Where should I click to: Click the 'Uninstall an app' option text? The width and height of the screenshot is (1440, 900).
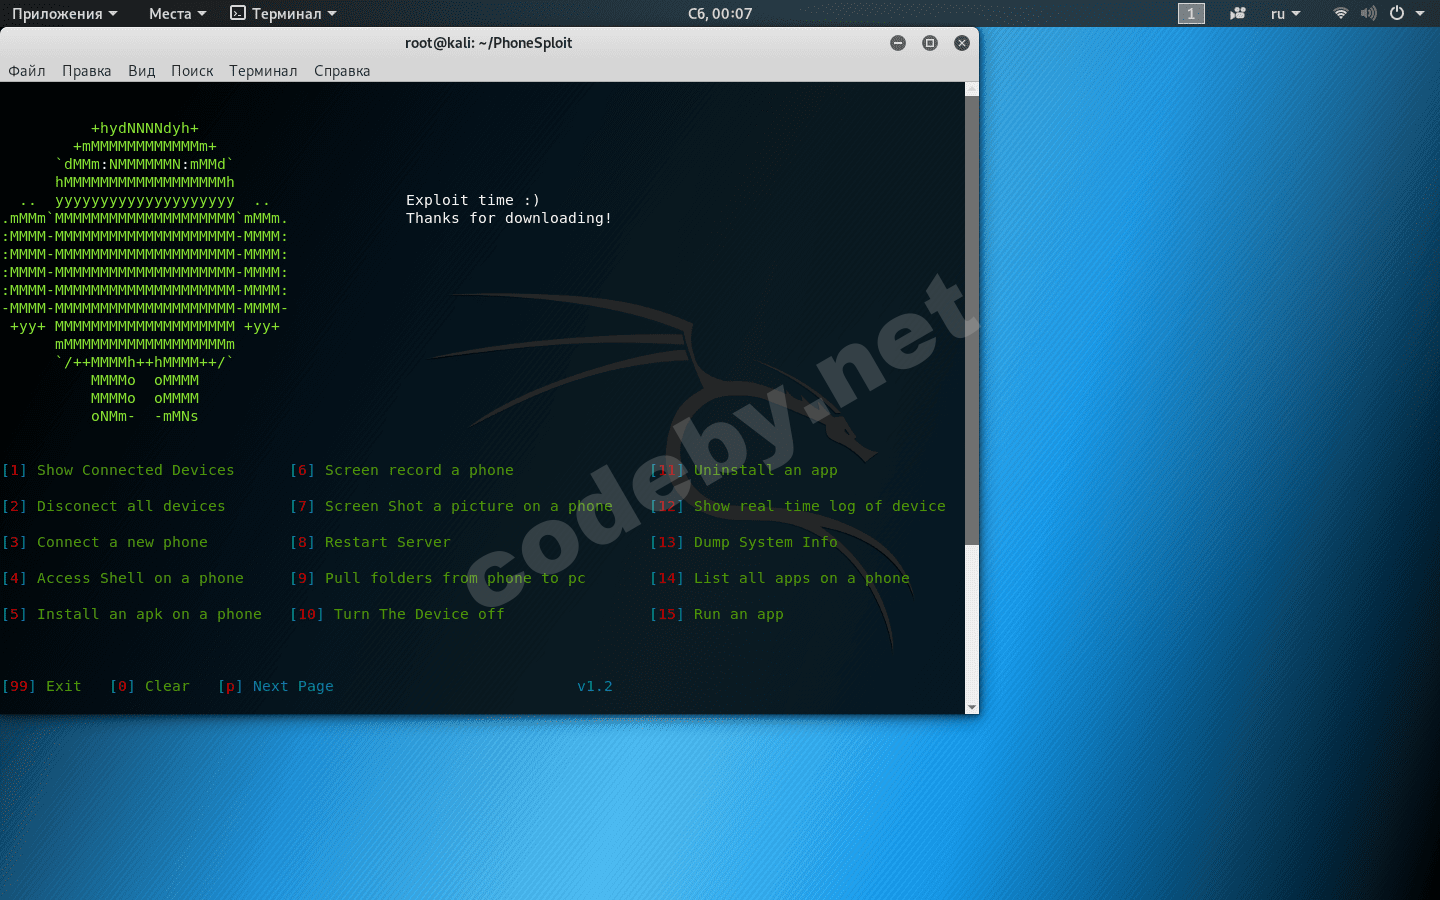766,470
